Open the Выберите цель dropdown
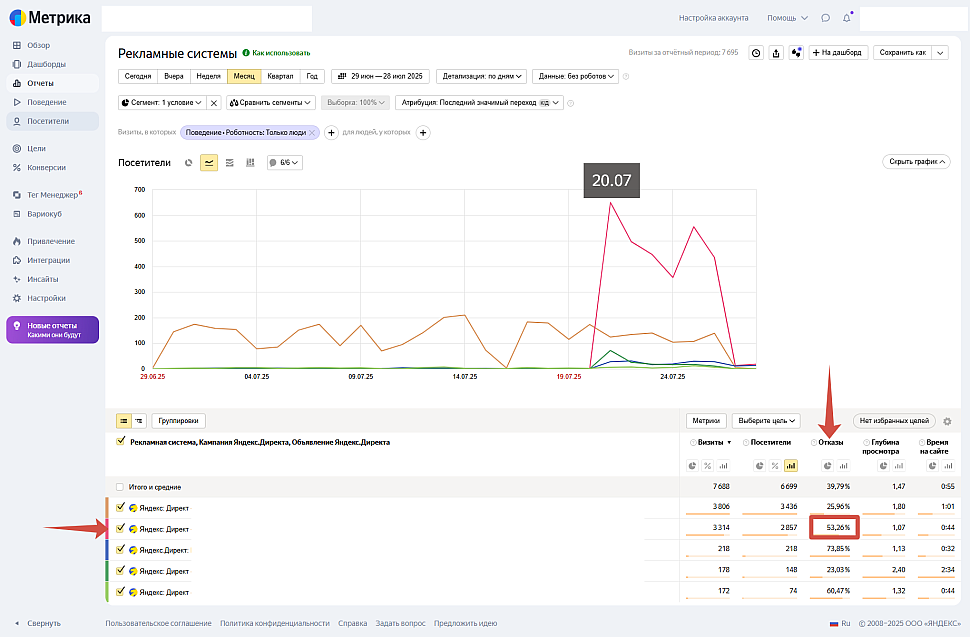 766,421
